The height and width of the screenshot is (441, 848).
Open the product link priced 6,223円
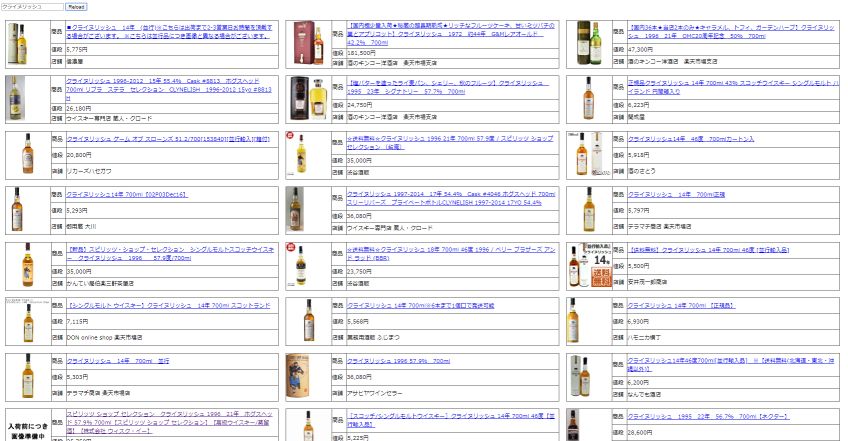click(733, 87)
